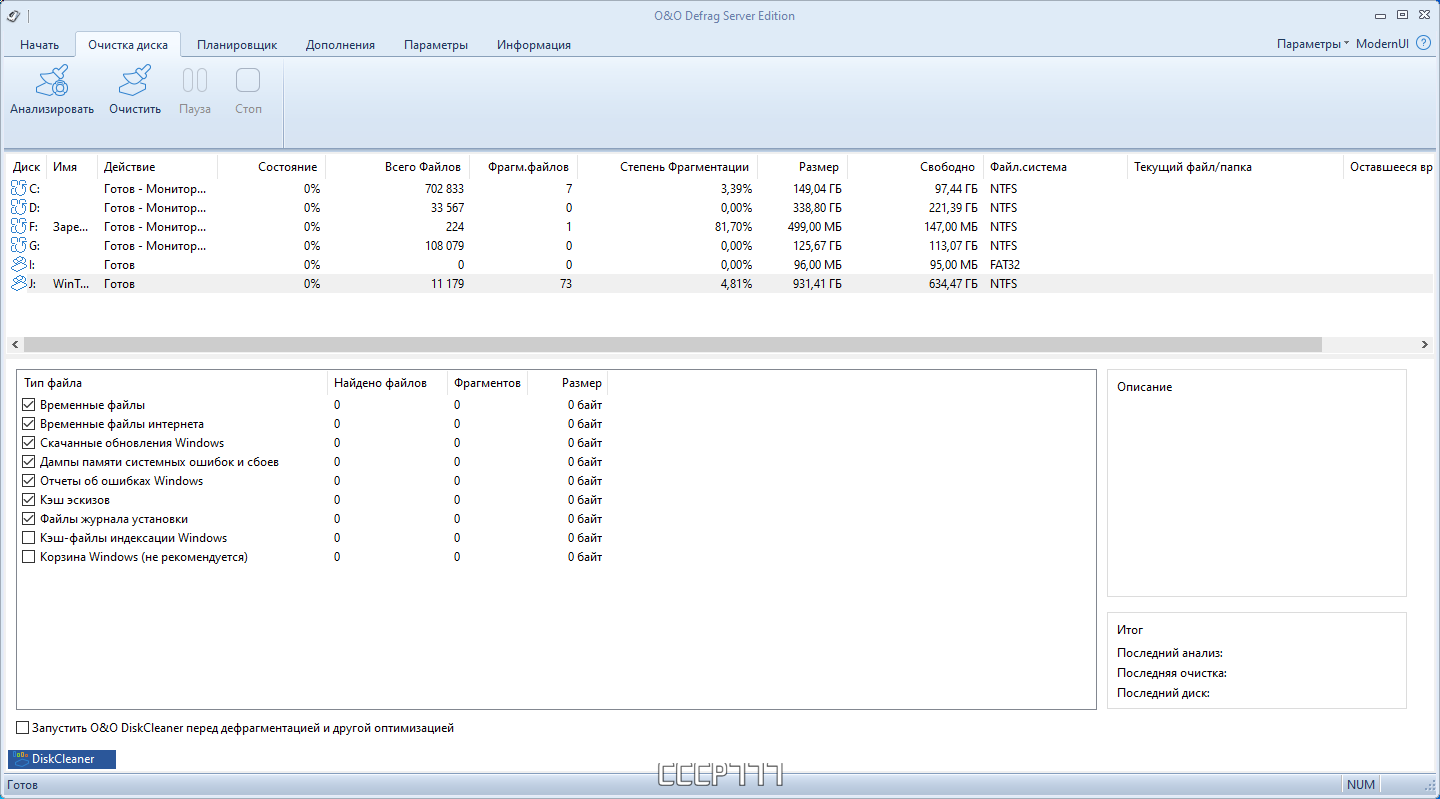1440x799 pixels.
Task: Start cleaning with the Очистить tool
Action: click(135, 91)
